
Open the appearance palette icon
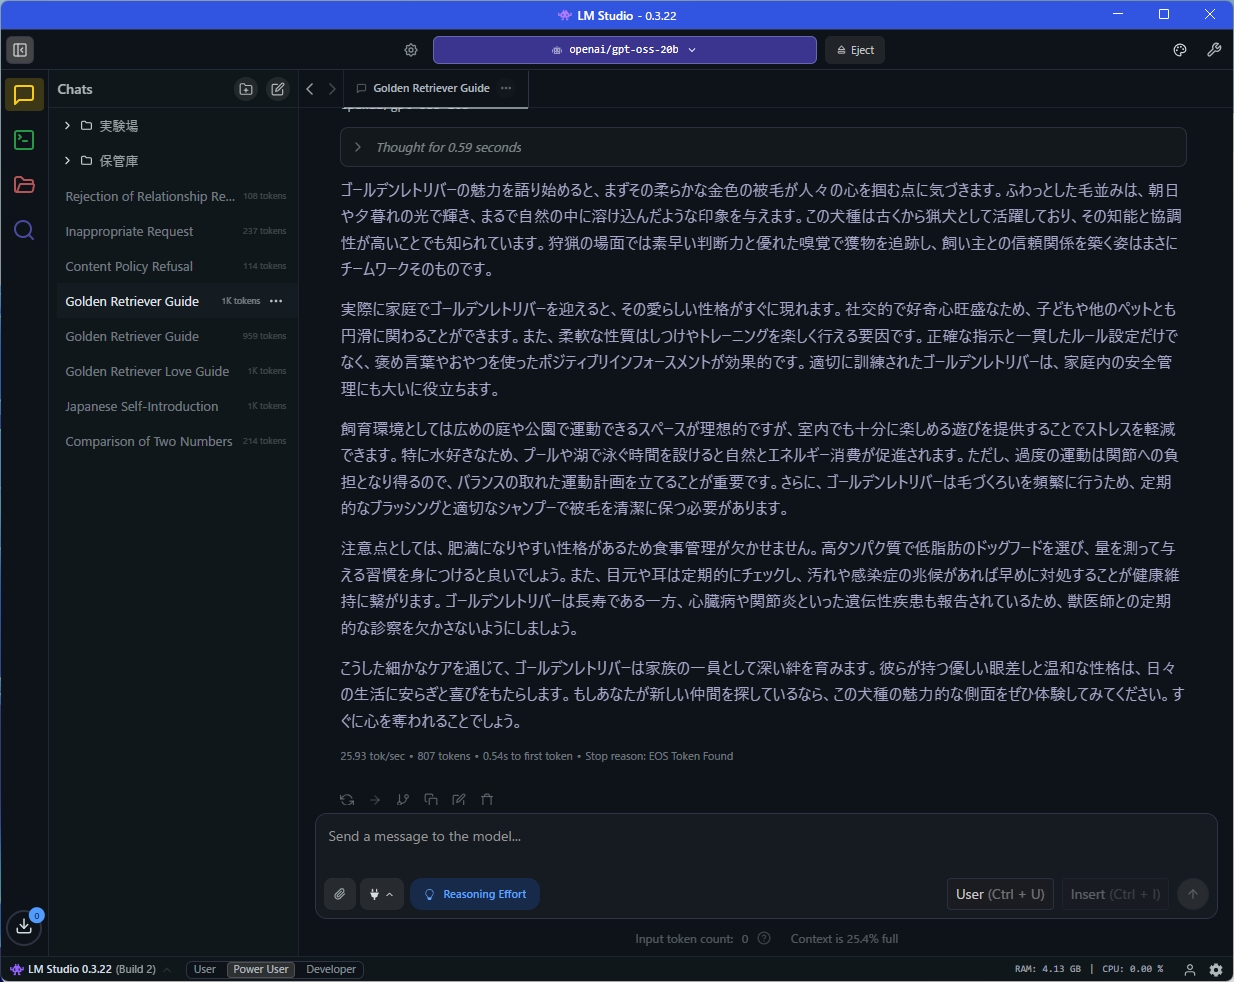[1180, 50]
